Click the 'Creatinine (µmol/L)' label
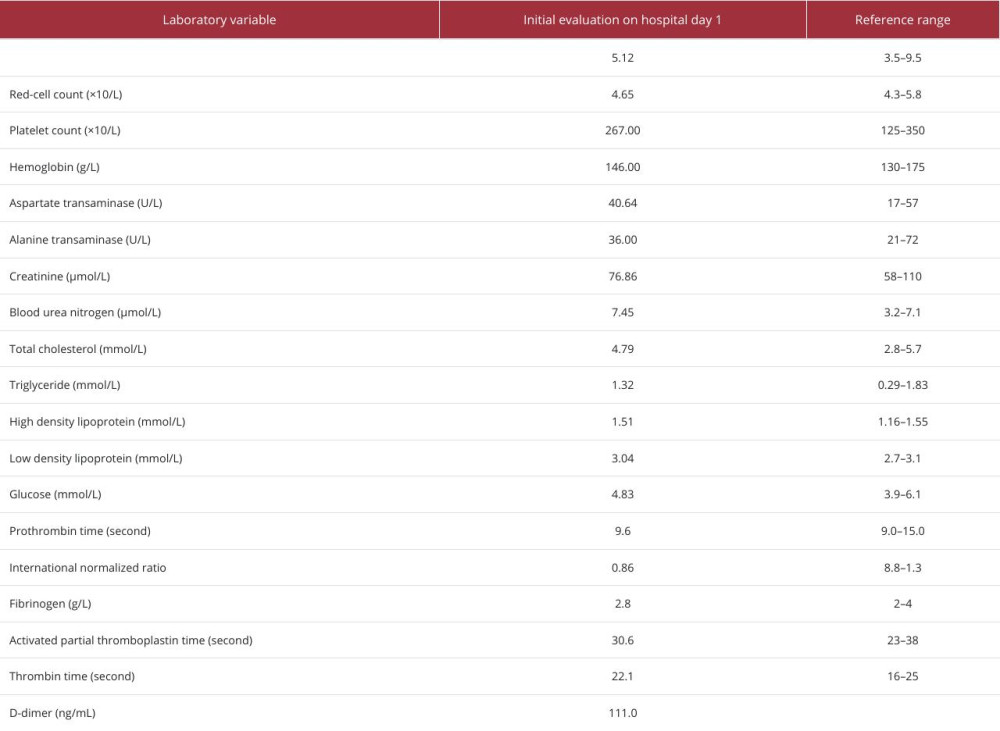This screenshot has height=731, width=1000. 59,276
